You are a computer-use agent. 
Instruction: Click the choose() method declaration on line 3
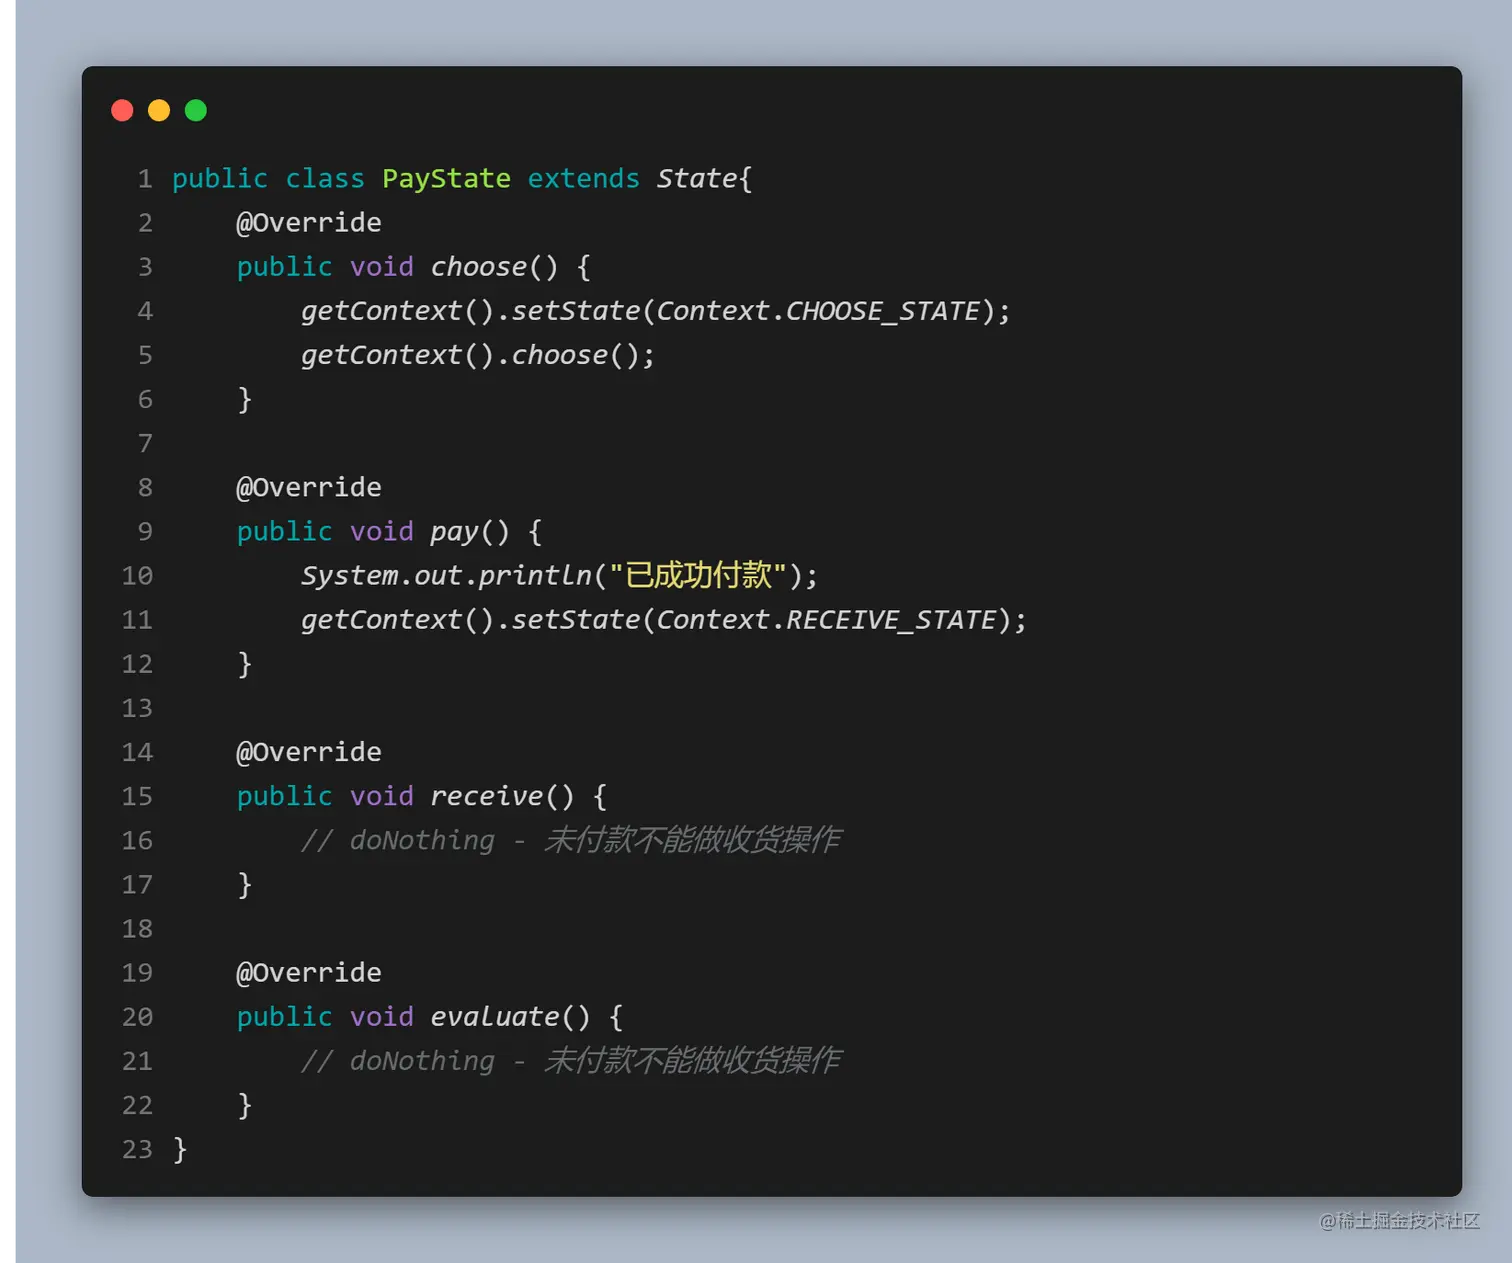click(494, 267)
